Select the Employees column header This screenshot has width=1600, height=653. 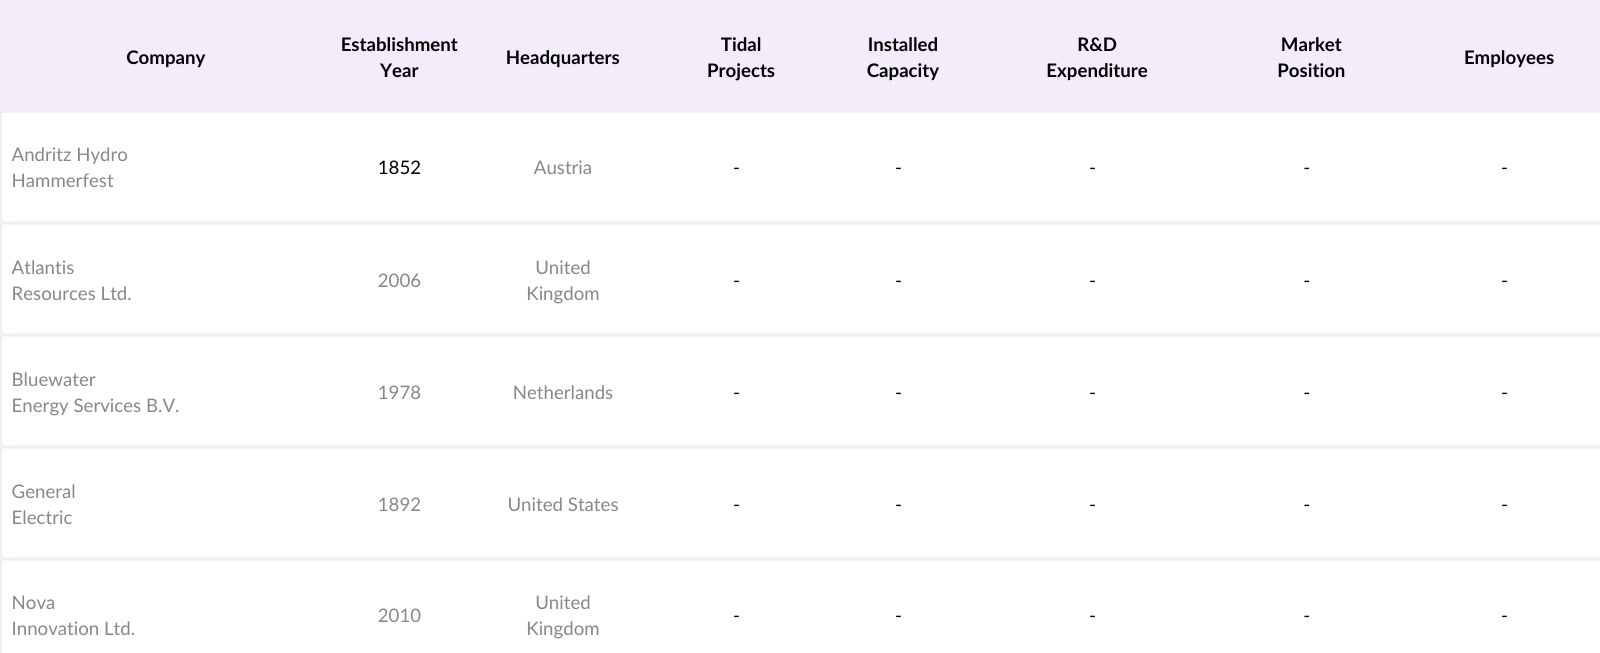coord(1508,57)
